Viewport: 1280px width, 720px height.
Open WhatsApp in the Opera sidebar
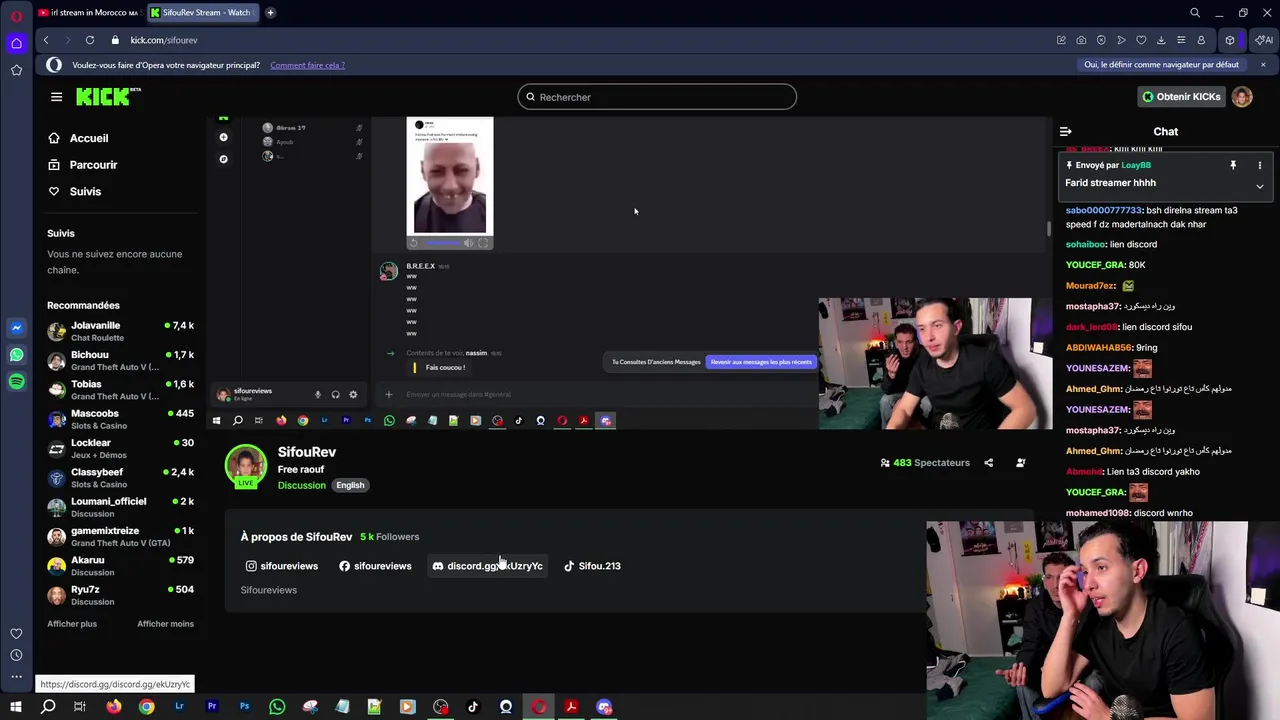click(x=16, y=355)
